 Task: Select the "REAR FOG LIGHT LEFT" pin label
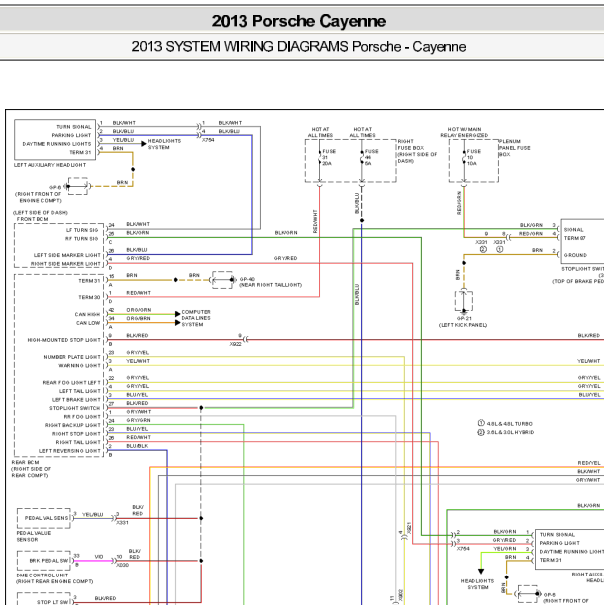coord(71,382)
